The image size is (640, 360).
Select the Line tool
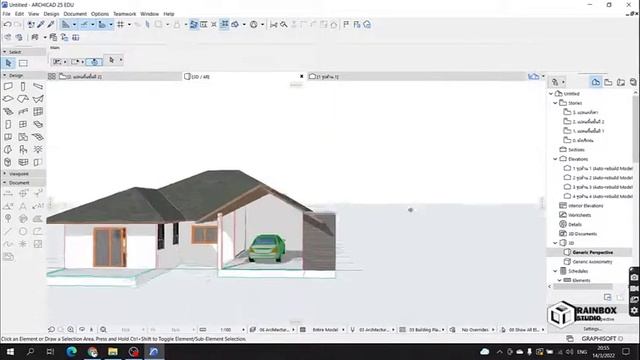[8, 231]
